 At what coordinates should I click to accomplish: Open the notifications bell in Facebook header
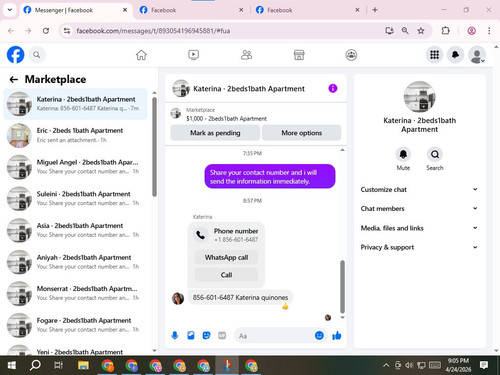[456, 55]
